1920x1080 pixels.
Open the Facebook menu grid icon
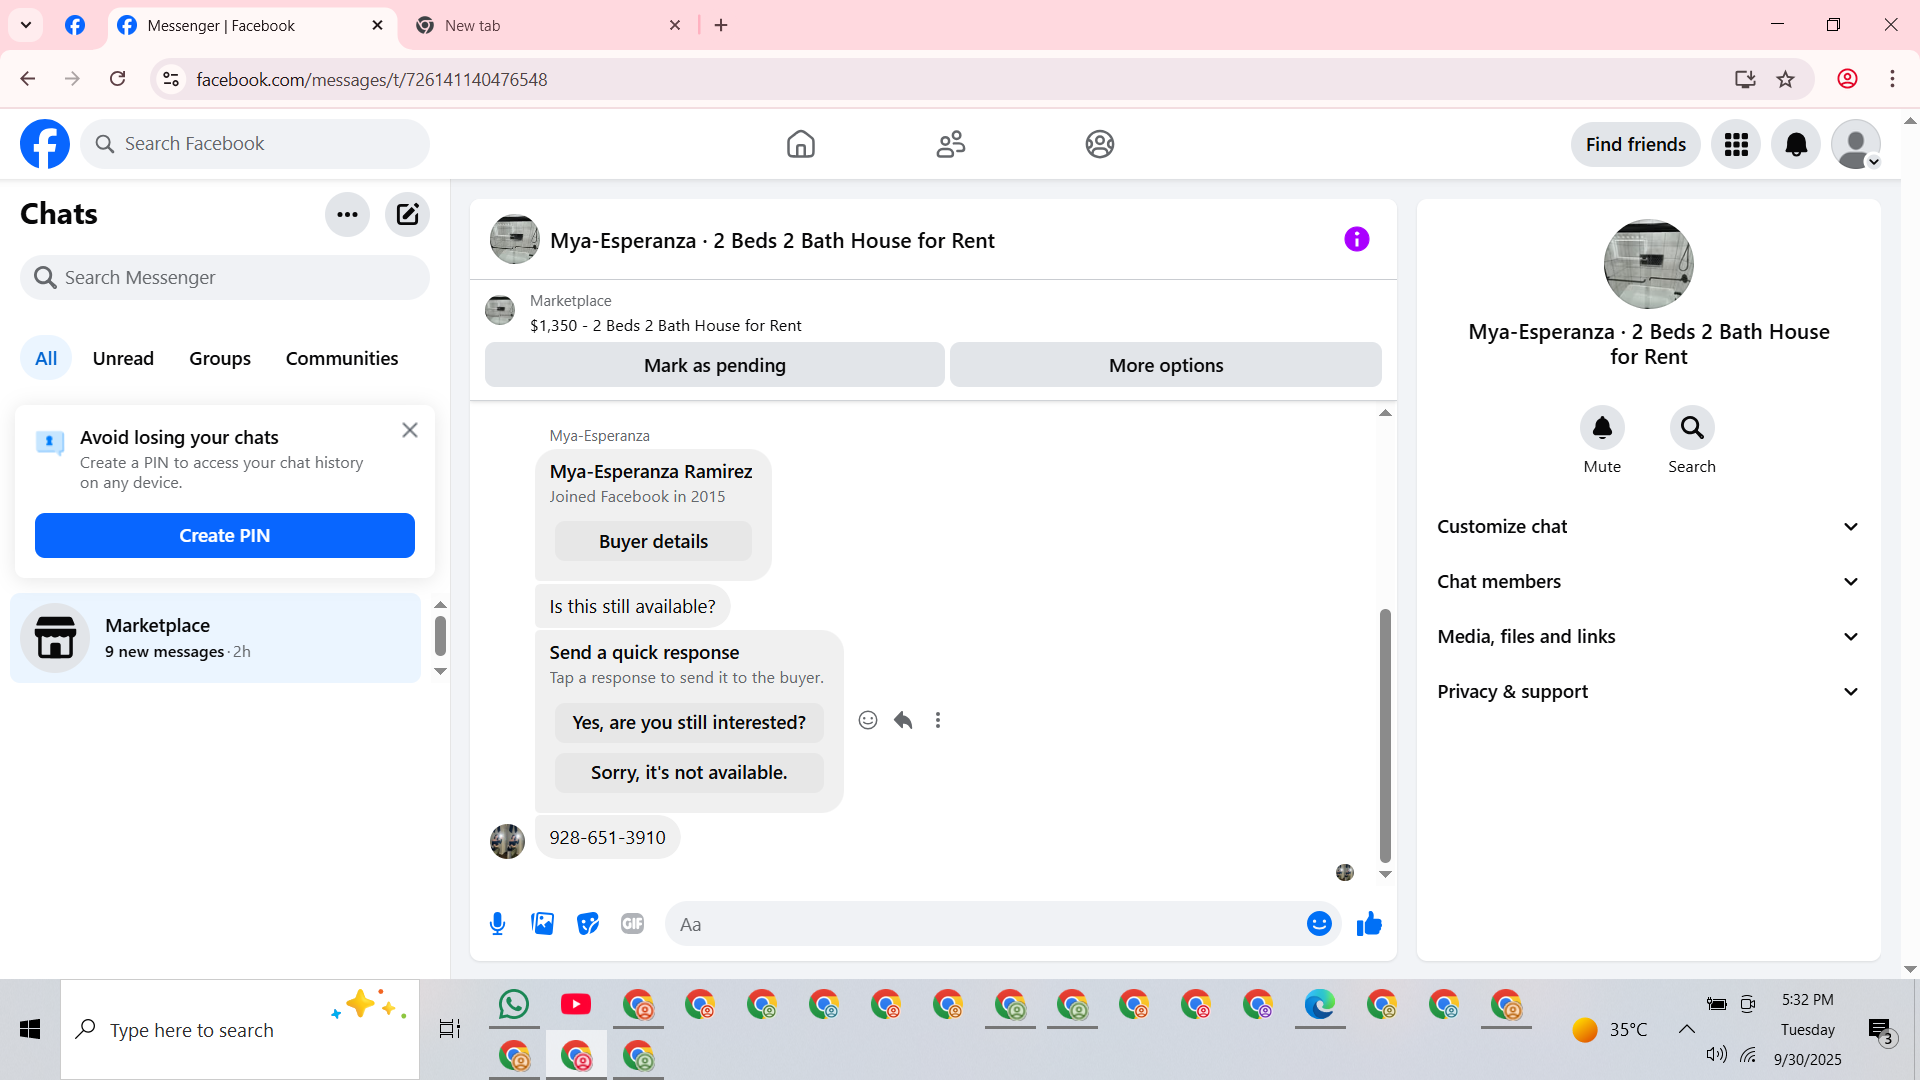(1736, 145)
